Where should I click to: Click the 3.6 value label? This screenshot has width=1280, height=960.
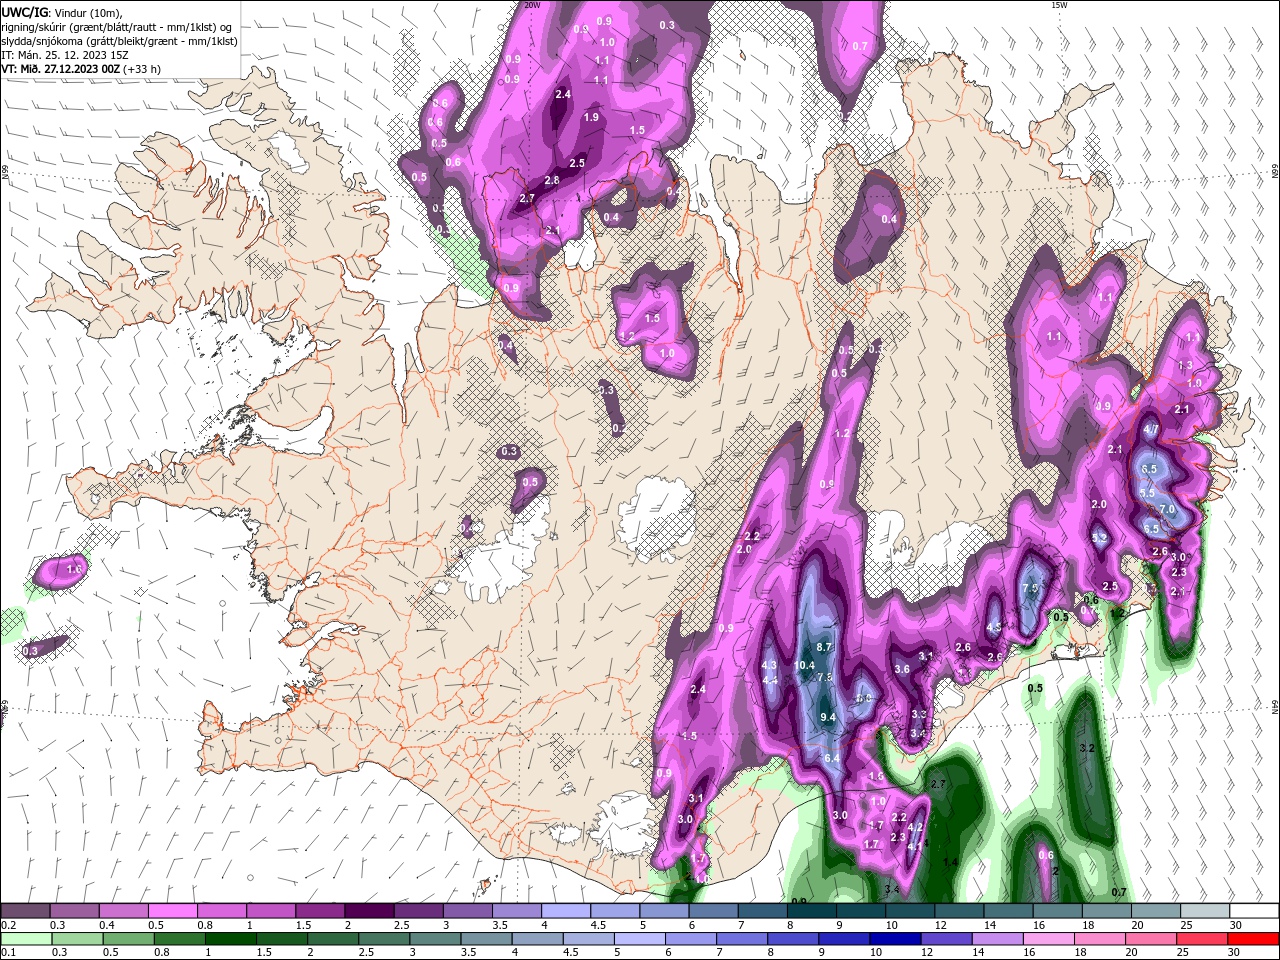pos(902,669)
